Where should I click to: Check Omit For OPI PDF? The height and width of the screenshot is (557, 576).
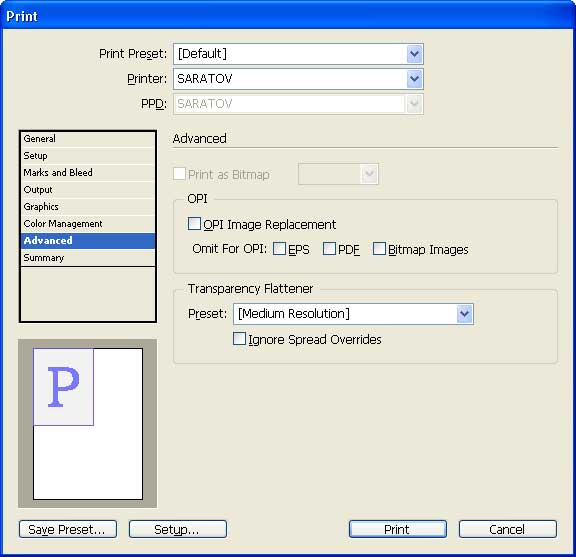tap(329, 249)
